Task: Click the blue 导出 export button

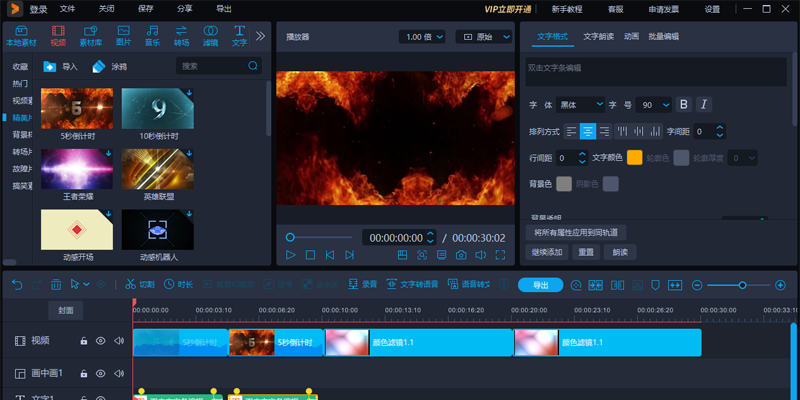Action: pyautogui.click(x=540, y=285)
